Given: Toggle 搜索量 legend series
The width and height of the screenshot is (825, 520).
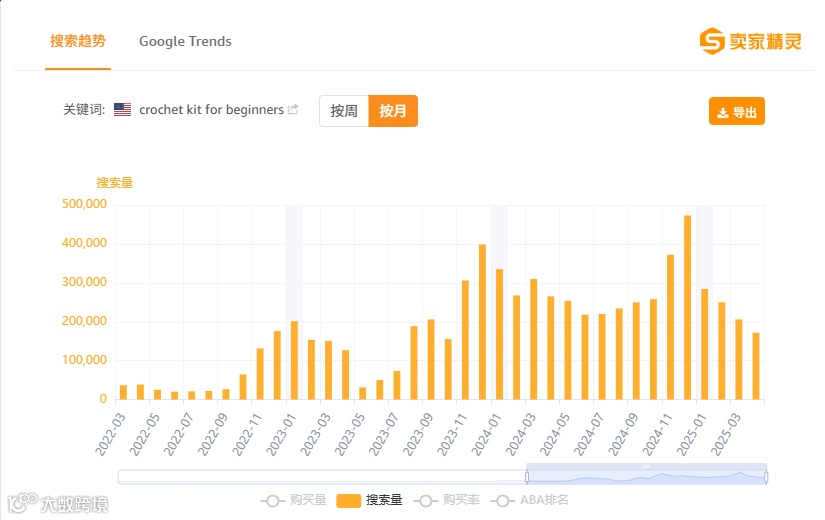Looking at the screenshot, I should pos(369,500).
